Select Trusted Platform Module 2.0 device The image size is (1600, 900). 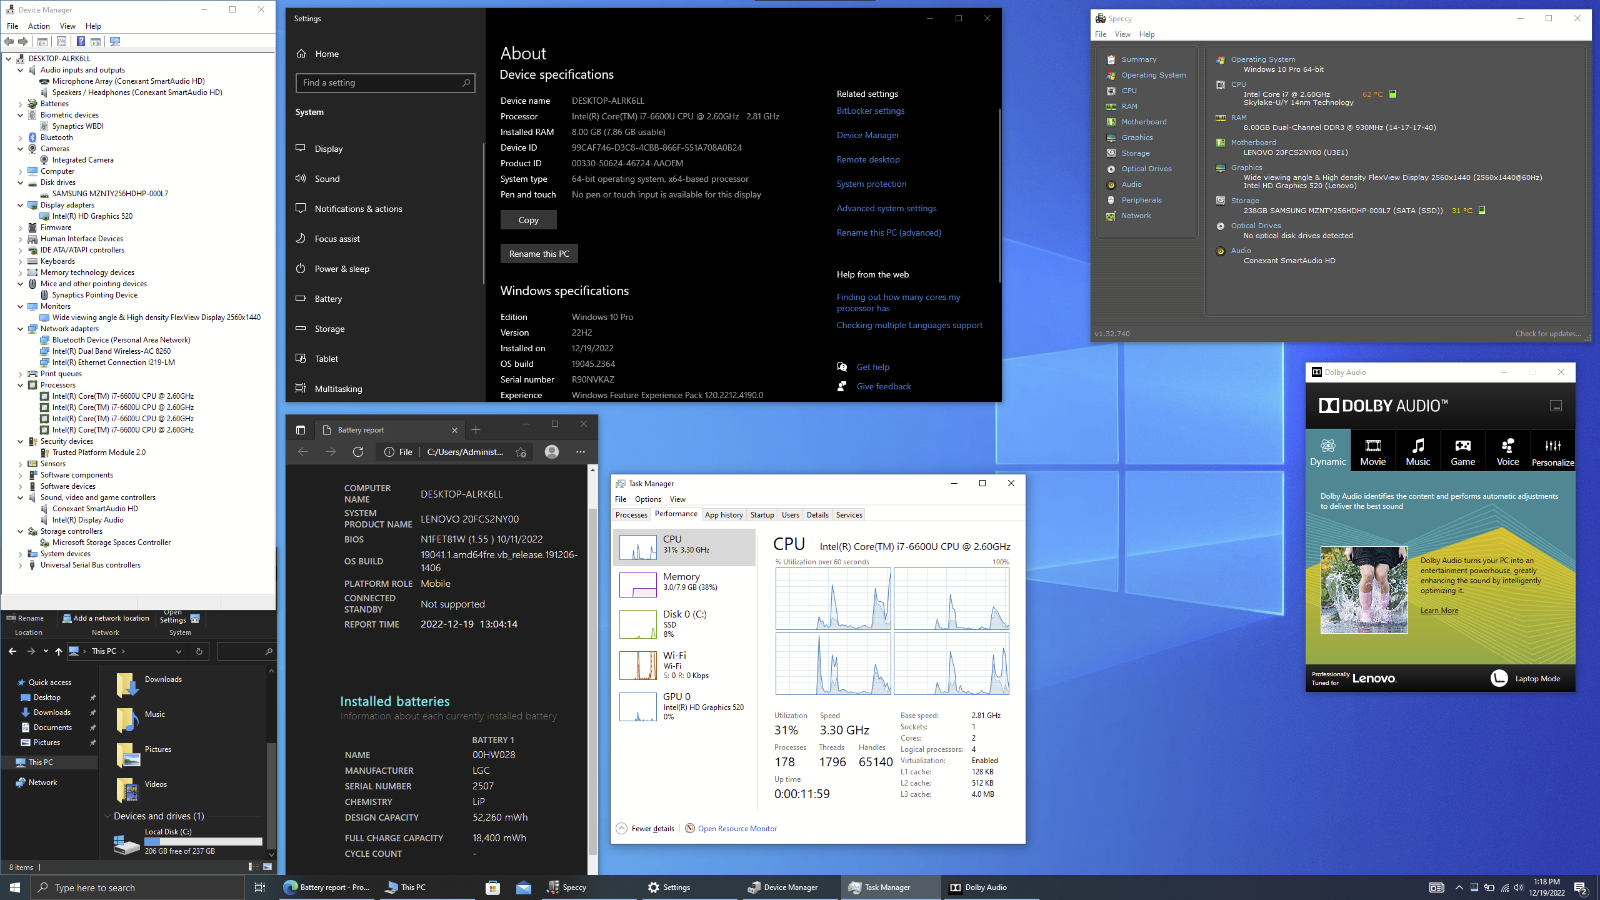click(x=99, y=452)
